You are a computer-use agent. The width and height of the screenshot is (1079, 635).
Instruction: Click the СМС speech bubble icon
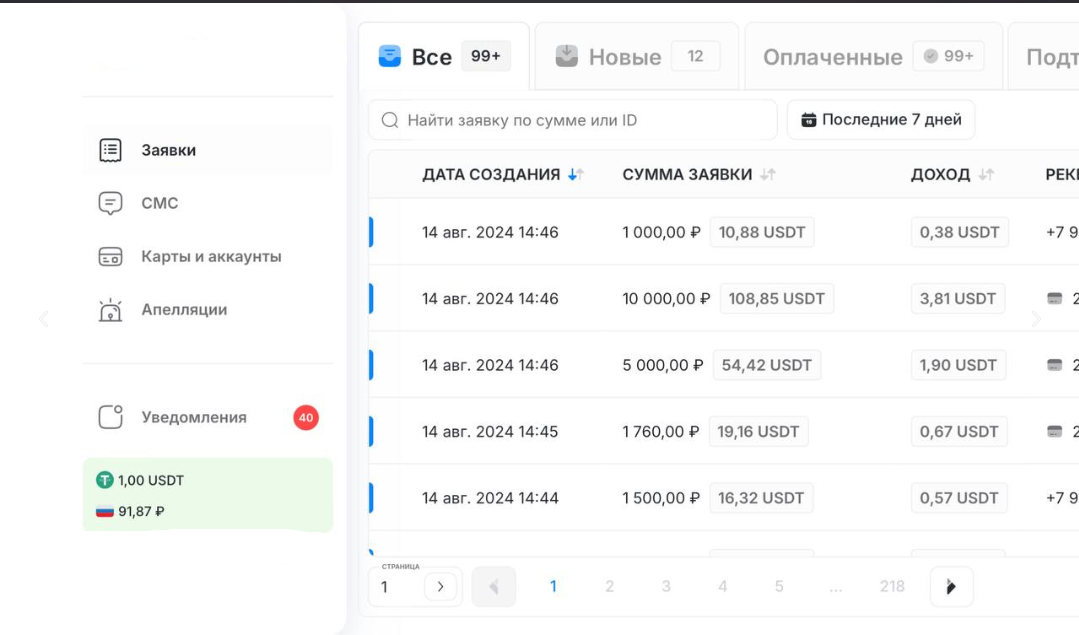(x=110, y=204)
